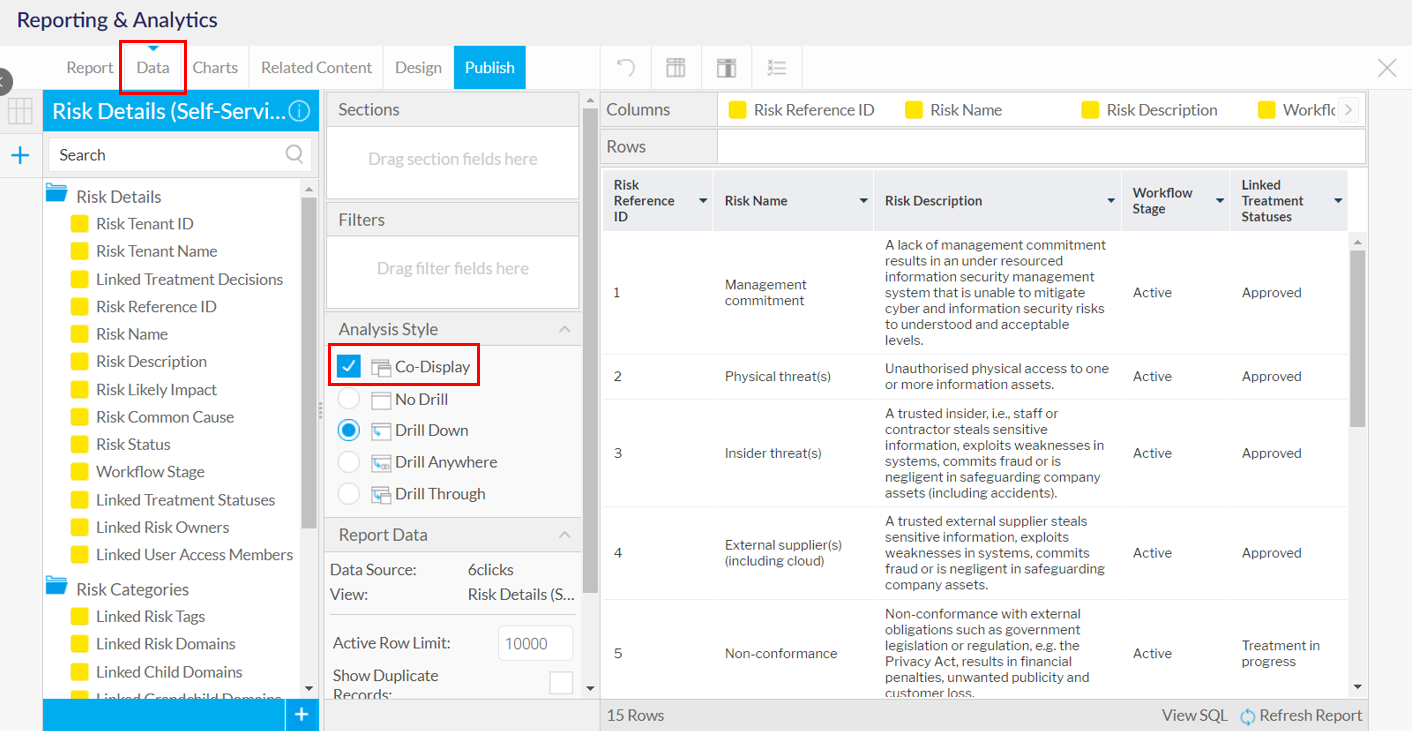Click the blue plus icon on left sidebar
Viewport: 1412px width, 731px height.
click(x=20, y=155)
